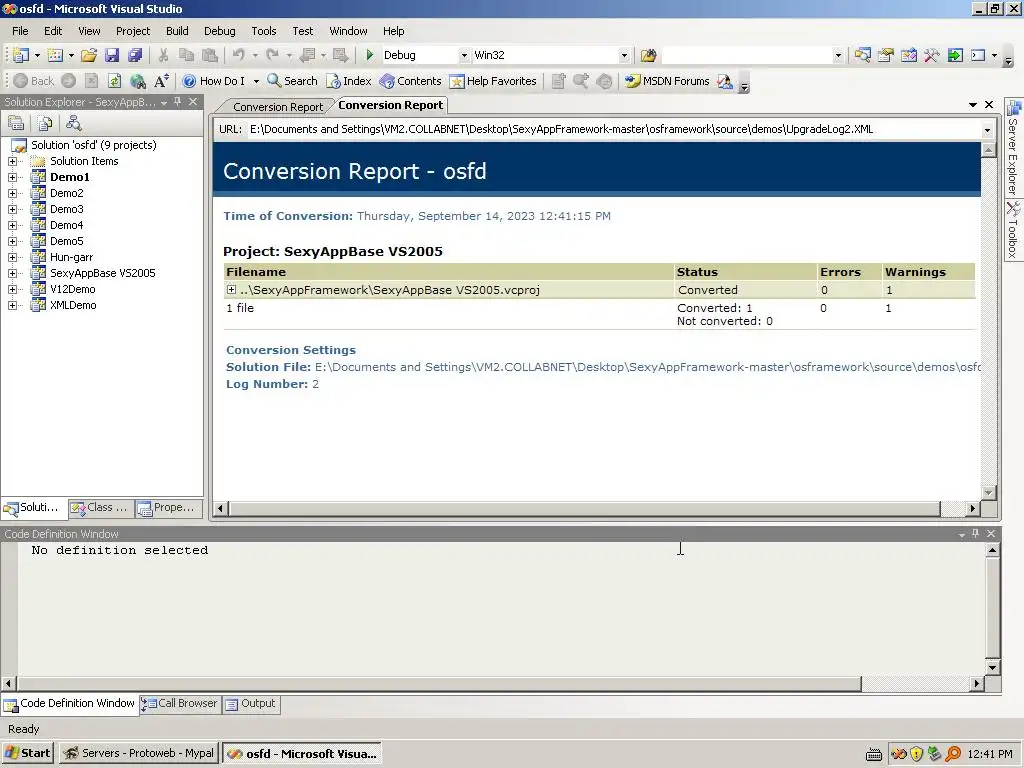1024x768 pixels.
Task: Click Solution Explorer Show All Files icon
Action: 44,123
